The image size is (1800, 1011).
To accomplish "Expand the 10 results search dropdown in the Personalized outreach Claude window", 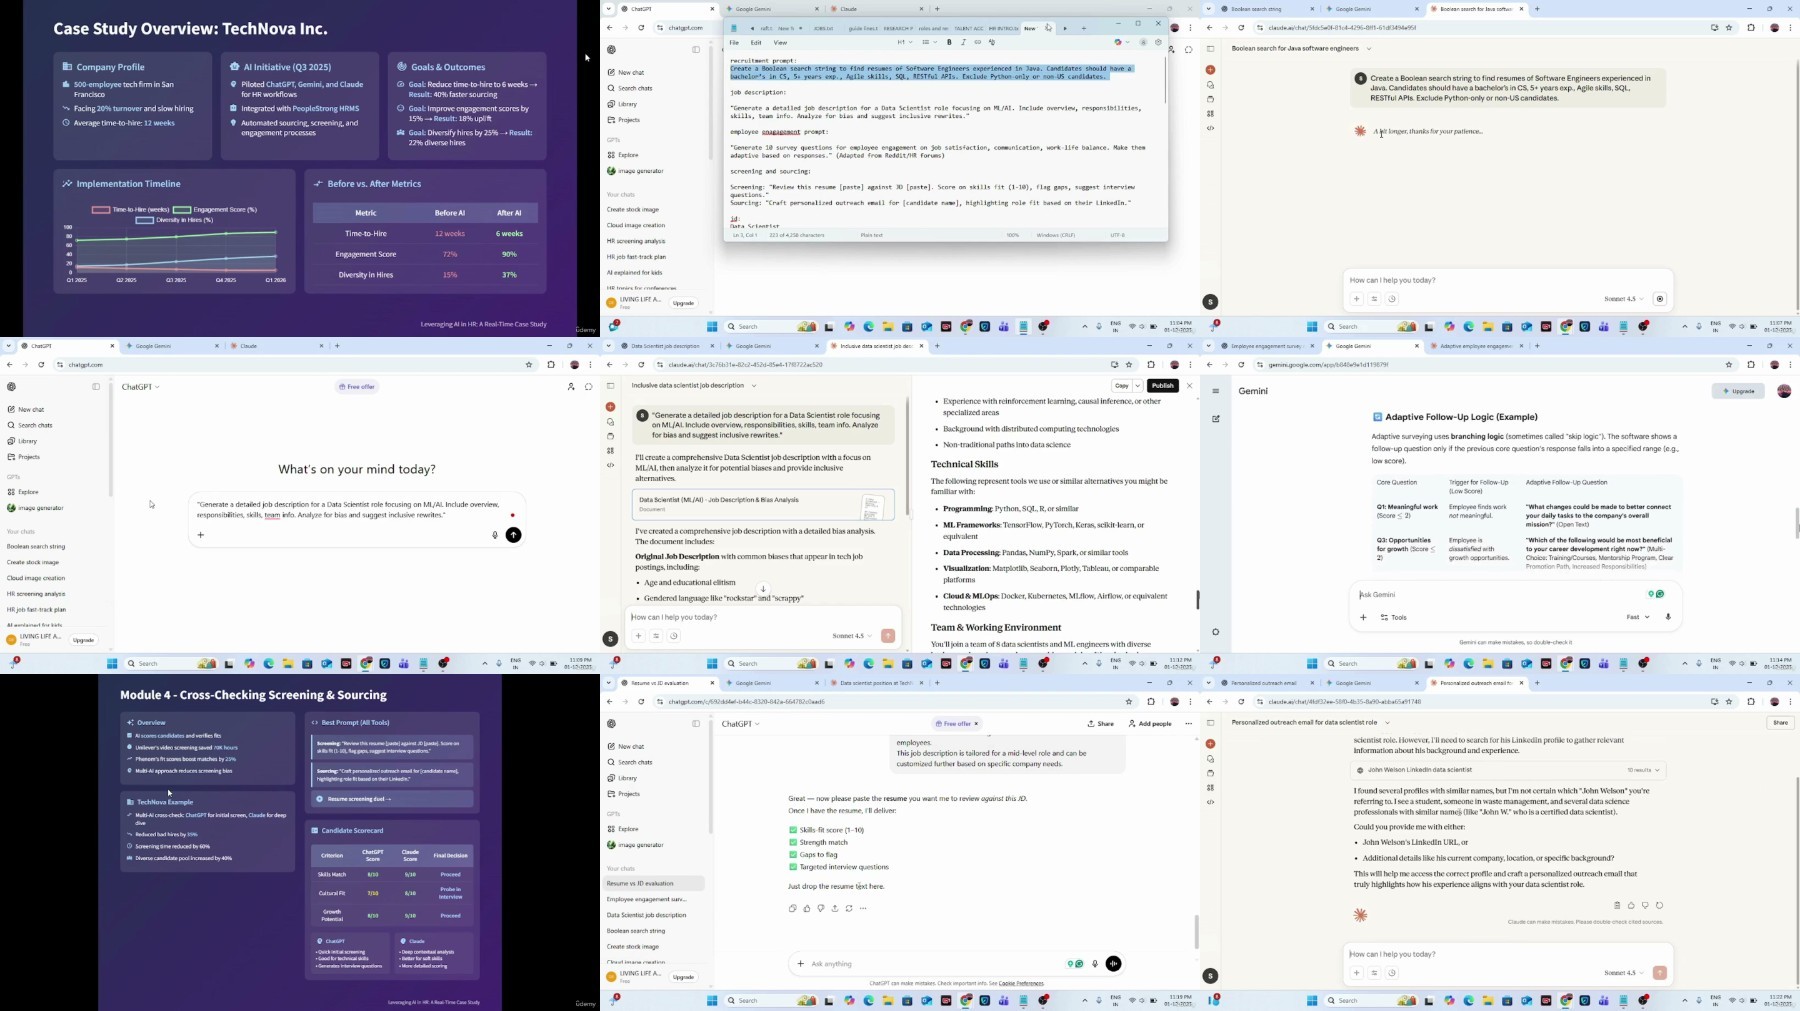I will pos(1644,771).
